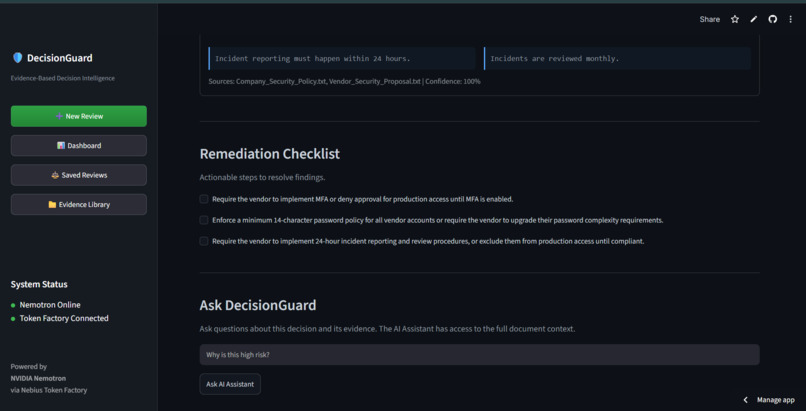806x411 pixels.
Task: Click the chevron beside Manage app
Action: [745, 400]
